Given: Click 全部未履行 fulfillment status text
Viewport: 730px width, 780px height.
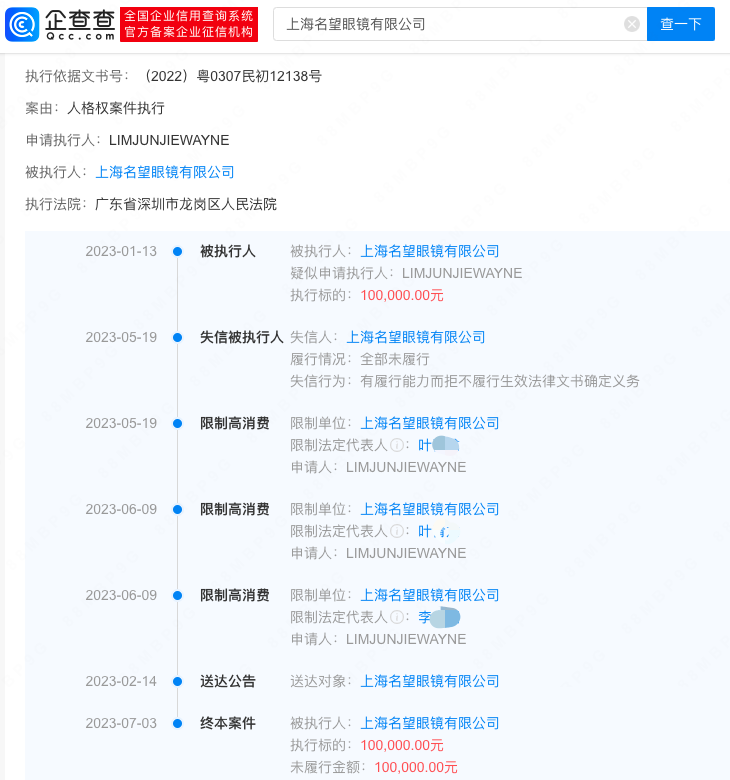Looking at the screenshot, I should [x=395, y=359].
